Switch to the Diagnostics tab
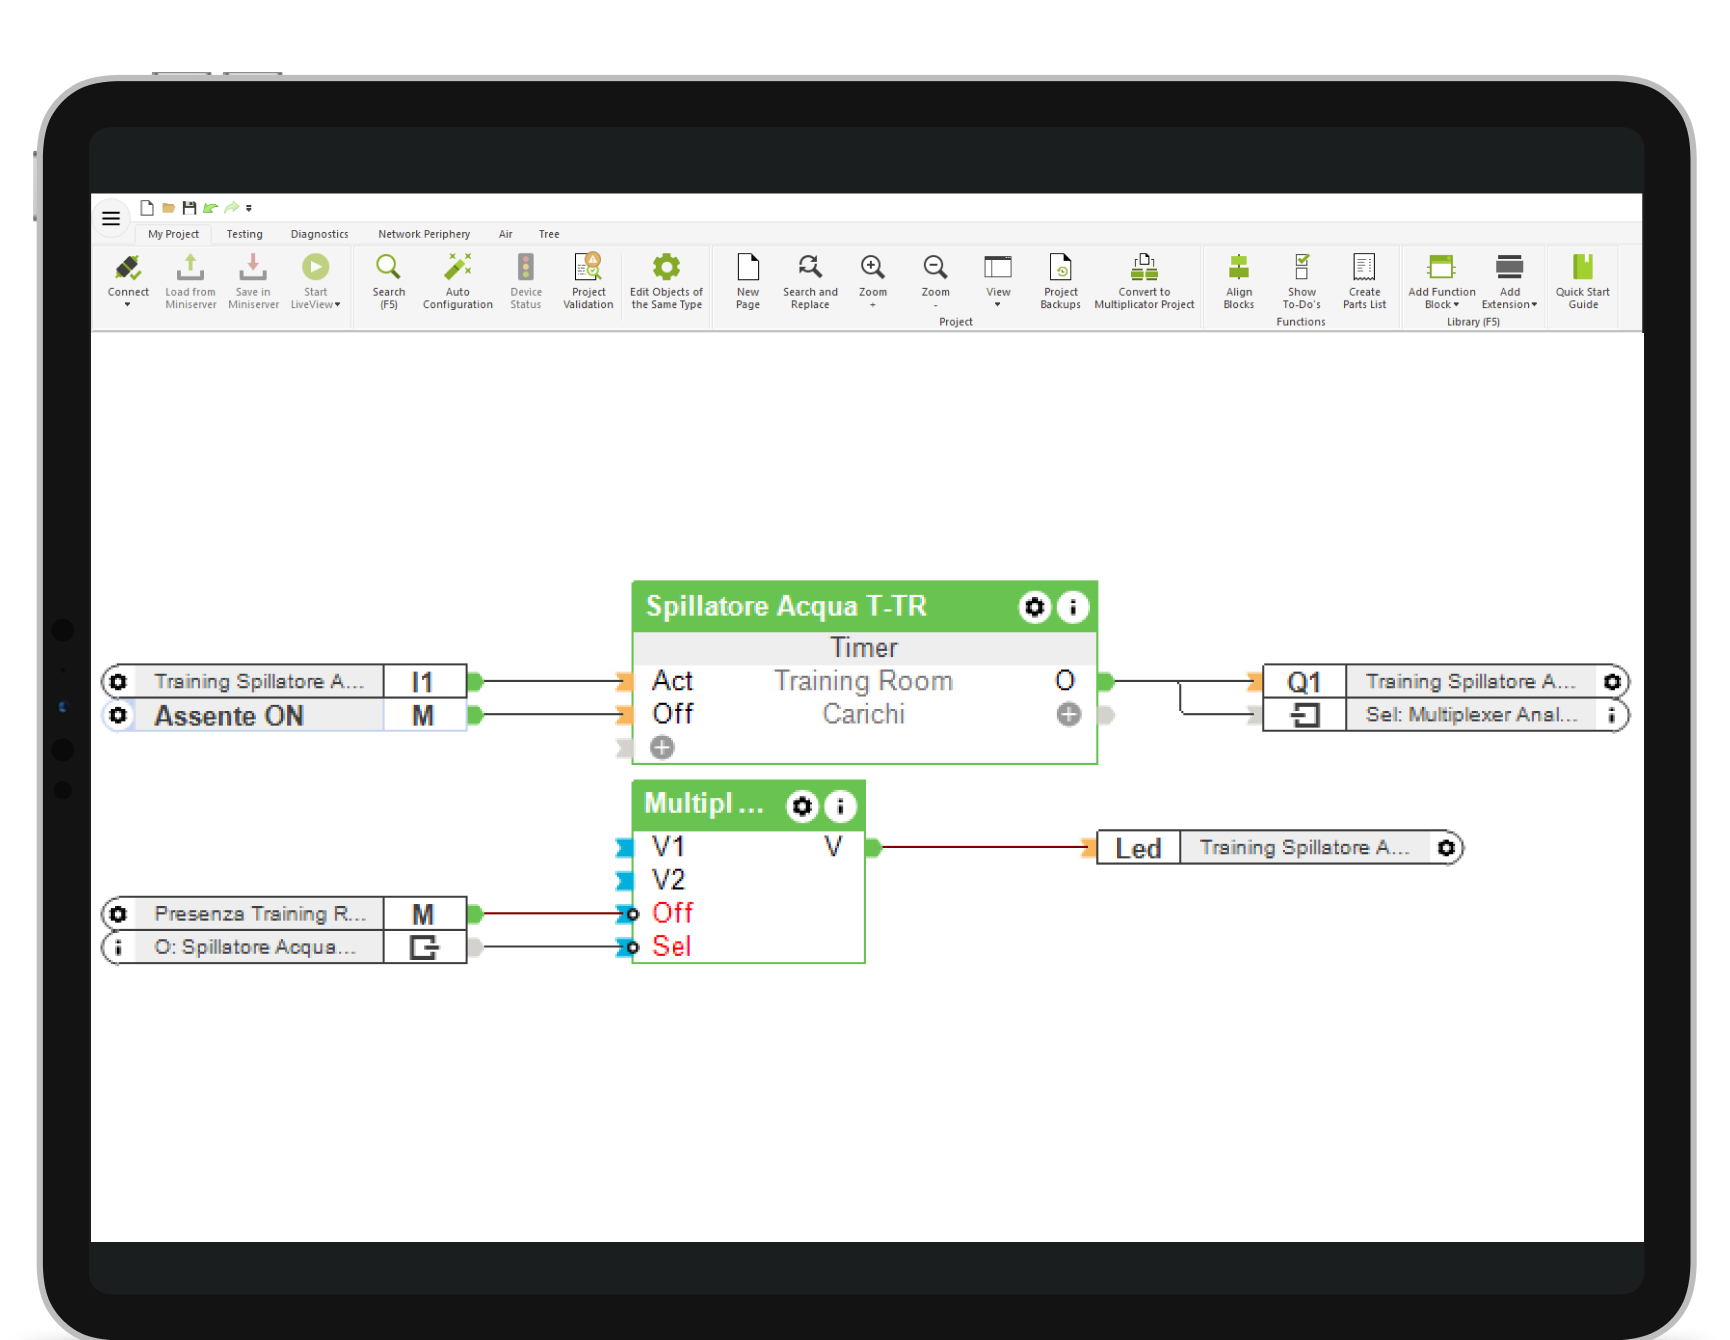This screenshot has width=1730, height=1340. click(319, 234)
